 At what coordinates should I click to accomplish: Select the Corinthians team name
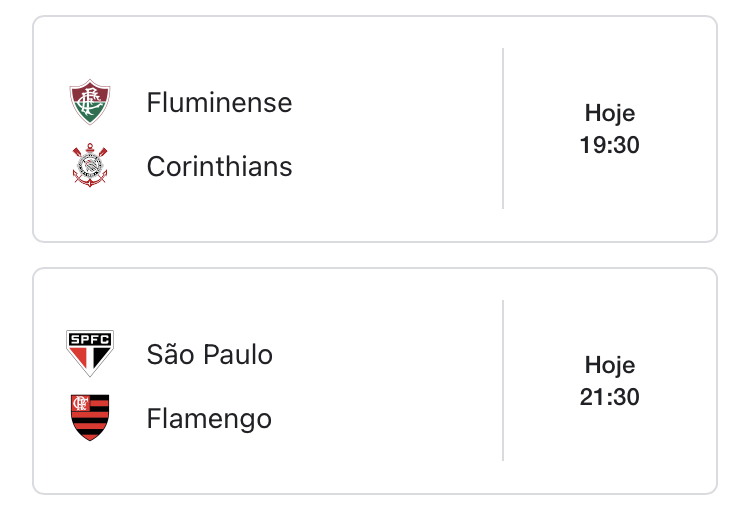(219, 167)
